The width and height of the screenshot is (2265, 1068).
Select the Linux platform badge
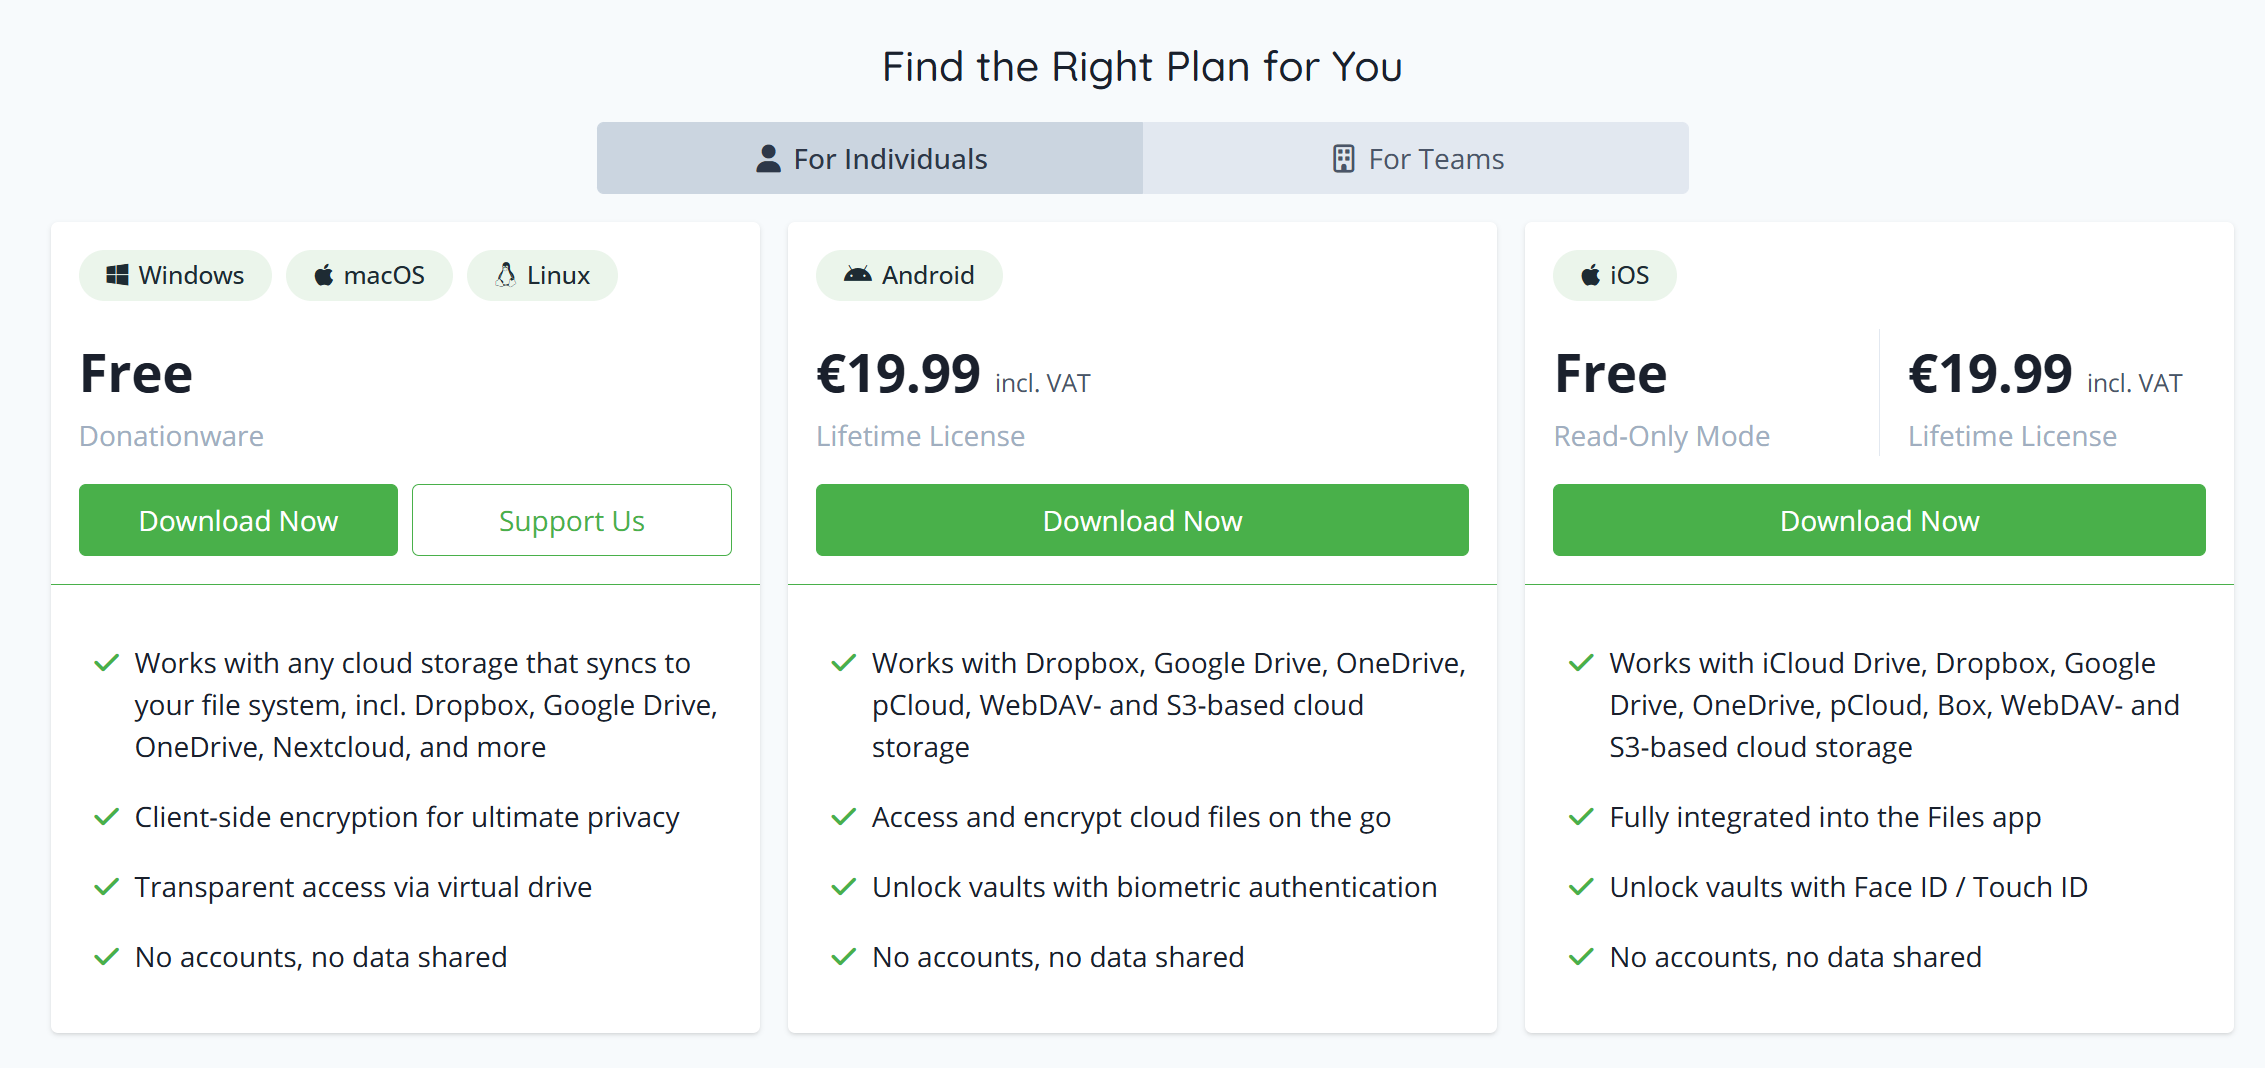pyautogui.click(x=542, y=275)
